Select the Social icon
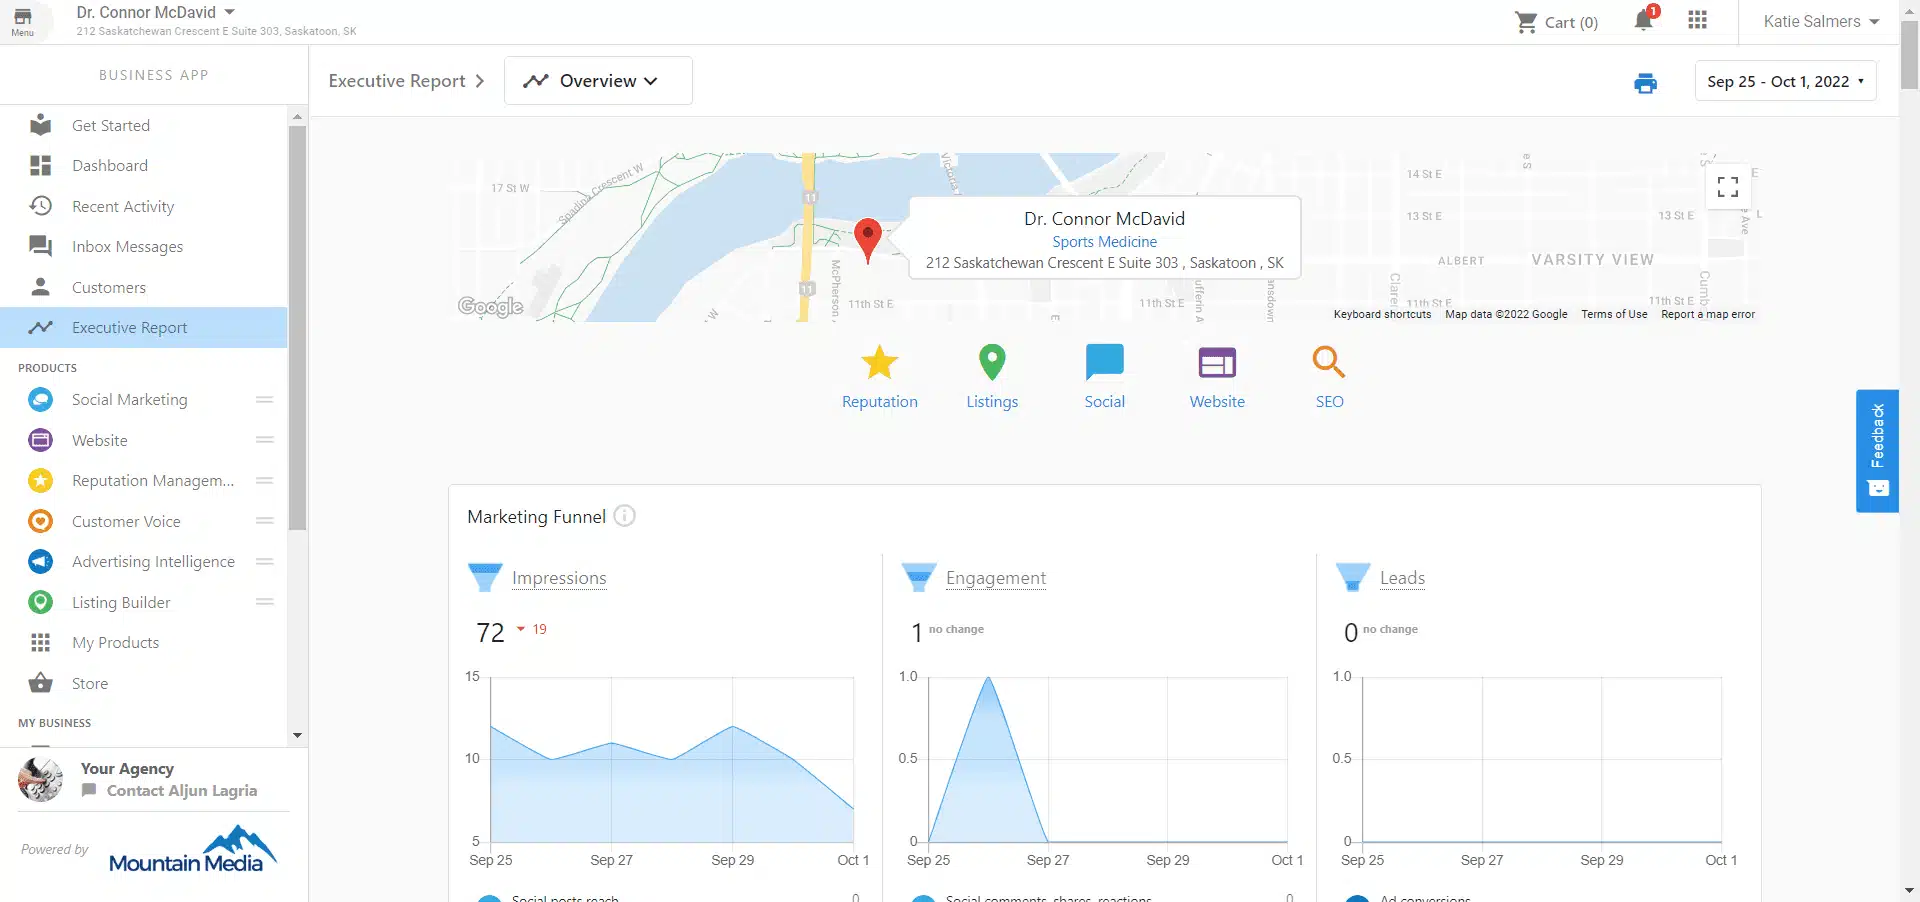This screenshot has width=1920, height=902. [1104, 363]
